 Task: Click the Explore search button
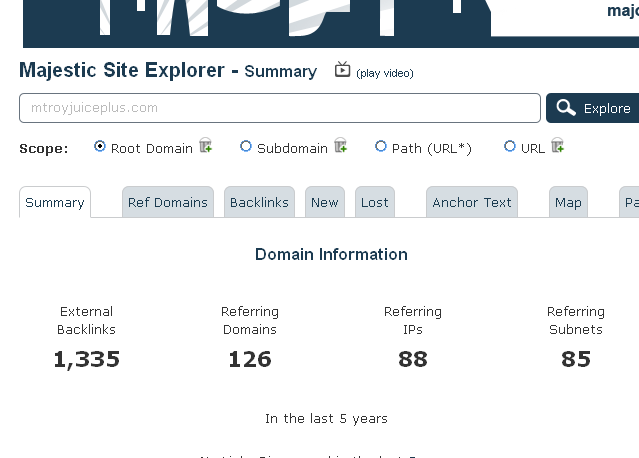[593, 108]
